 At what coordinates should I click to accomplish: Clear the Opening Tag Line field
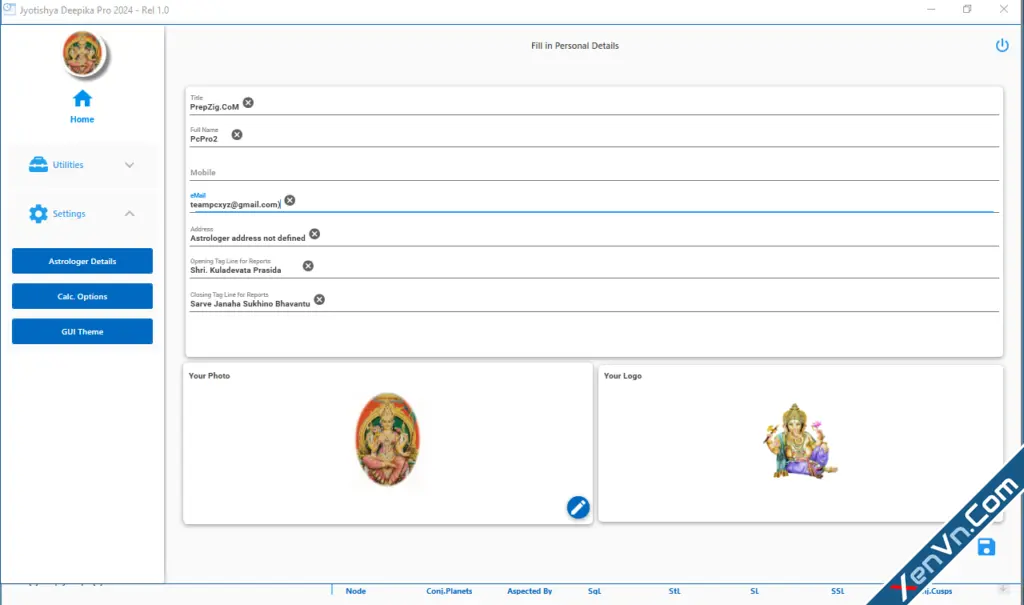point(308,266)
